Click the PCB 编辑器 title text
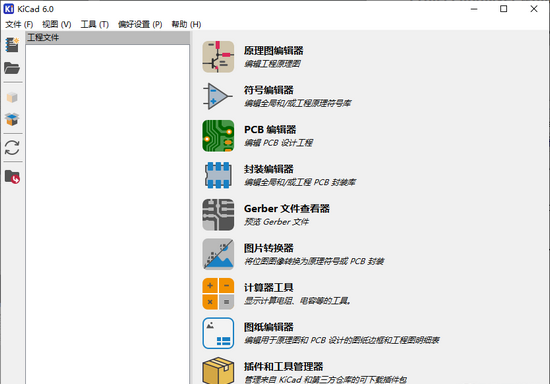550x384 pixels. pos(270,129)
